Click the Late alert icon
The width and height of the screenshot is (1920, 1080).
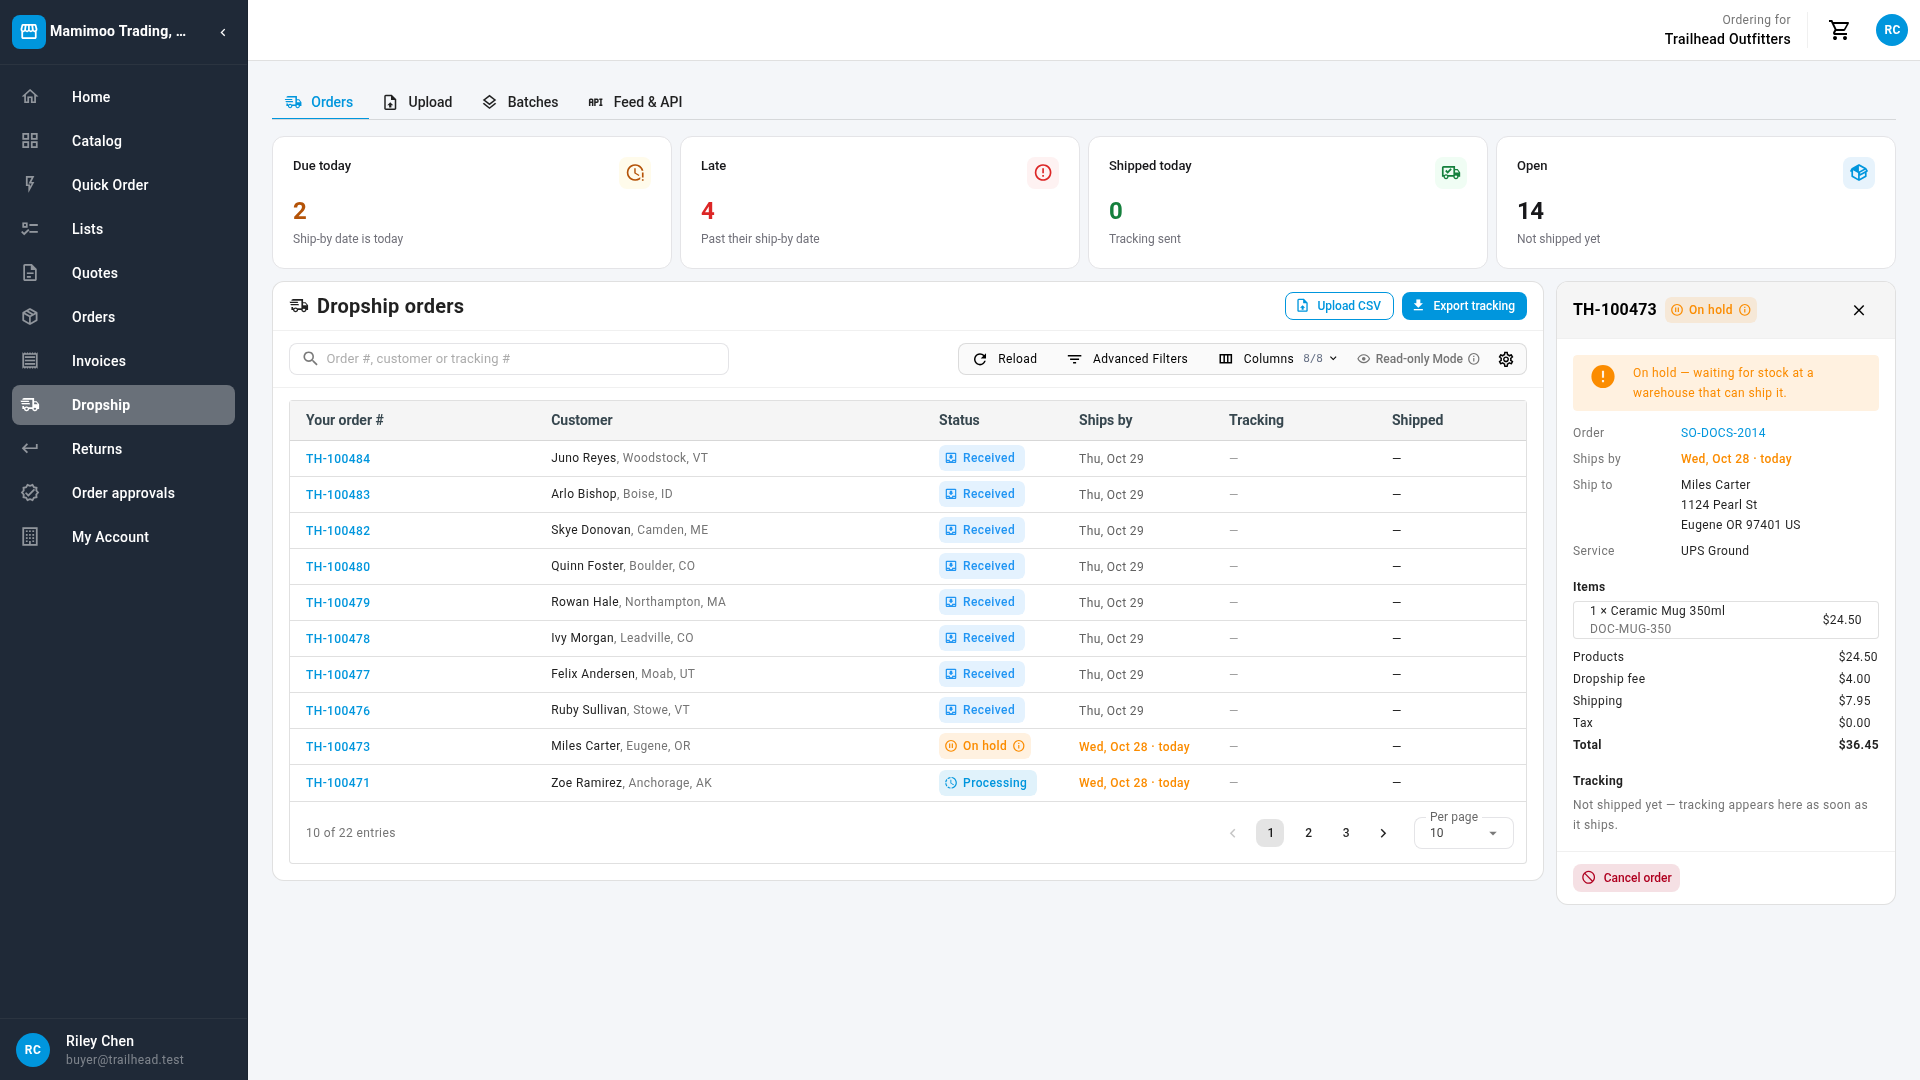[x=1043, y=173]
